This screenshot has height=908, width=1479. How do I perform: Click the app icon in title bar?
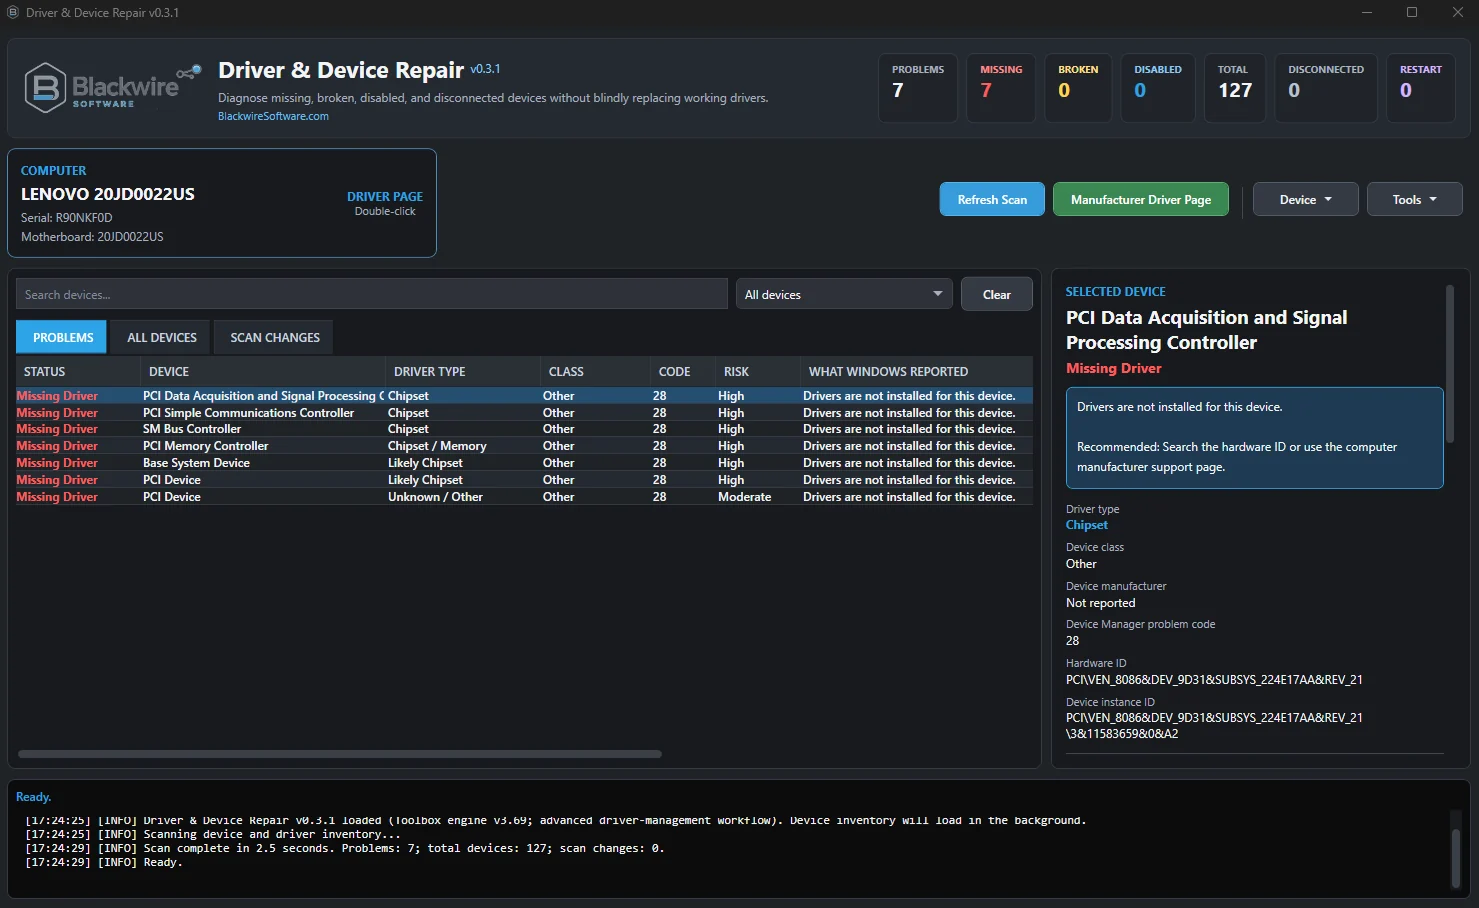(13, 13)
